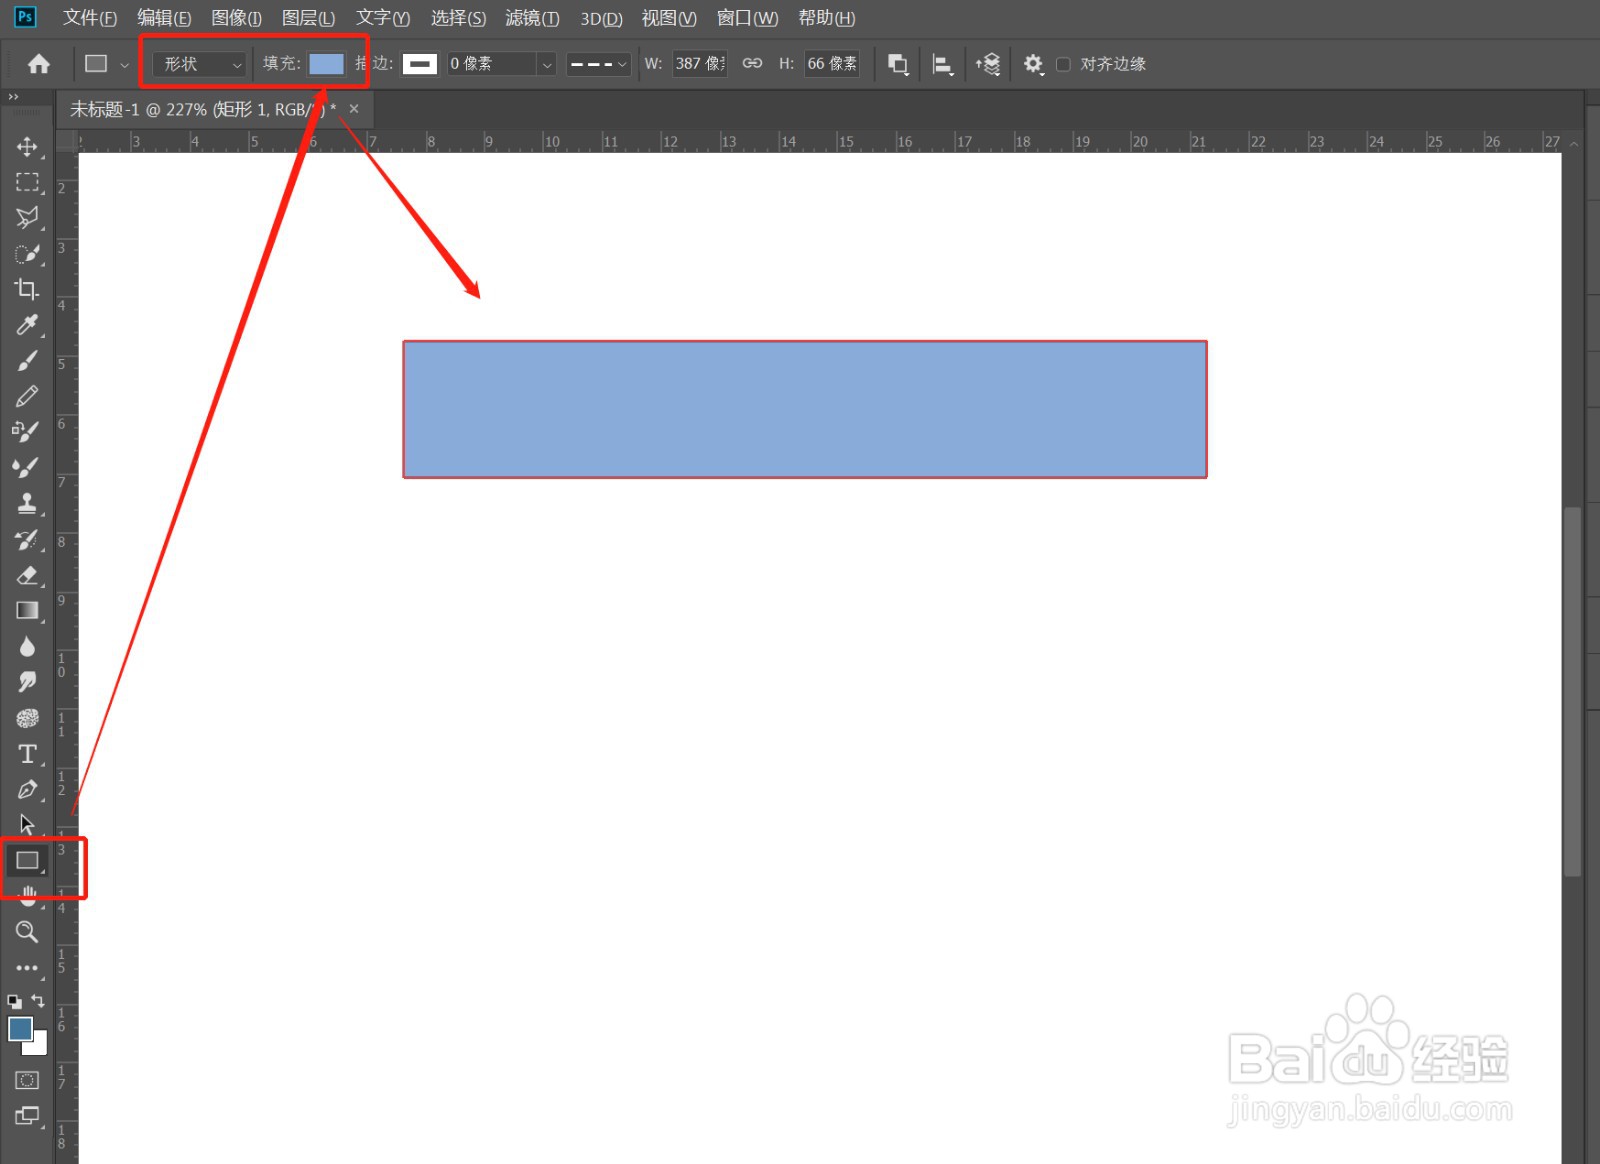Click the height H input field
The width and height of the screenshot is (1600, 1164).
pos(832,64)
